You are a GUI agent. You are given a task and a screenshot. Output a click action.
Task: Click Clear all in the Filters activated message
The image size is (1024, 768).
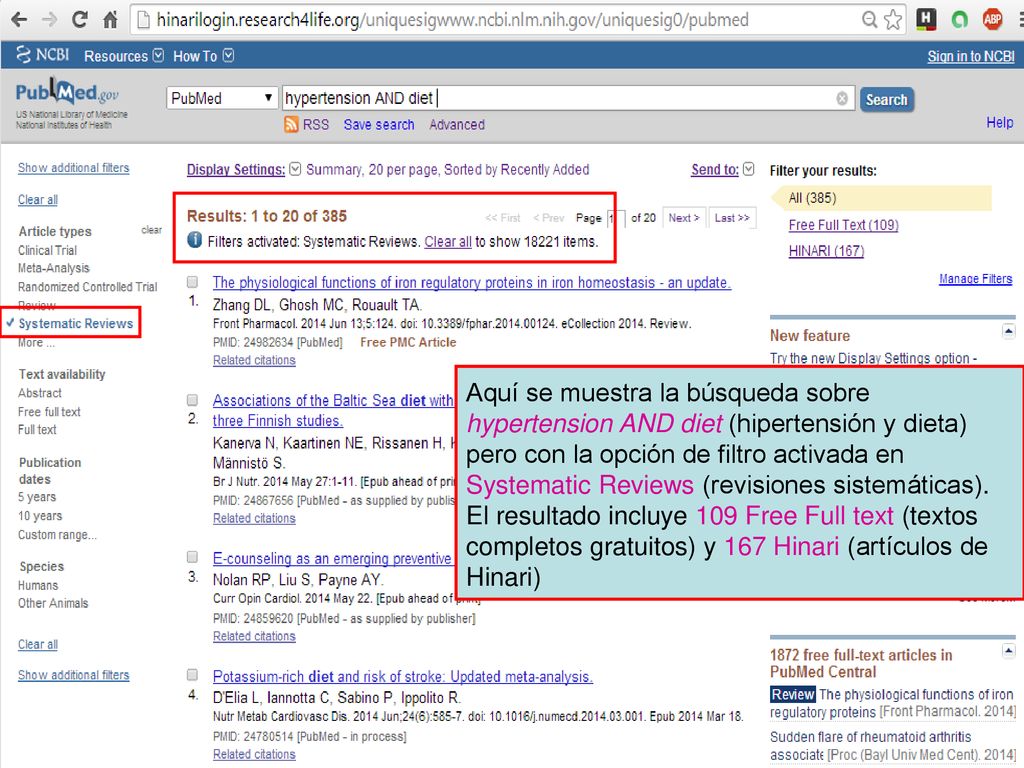(448, 242)
